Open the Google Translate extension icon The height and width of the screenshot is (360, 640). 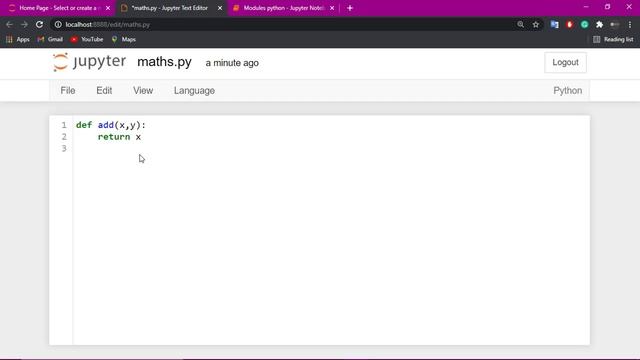click(554, 24)
